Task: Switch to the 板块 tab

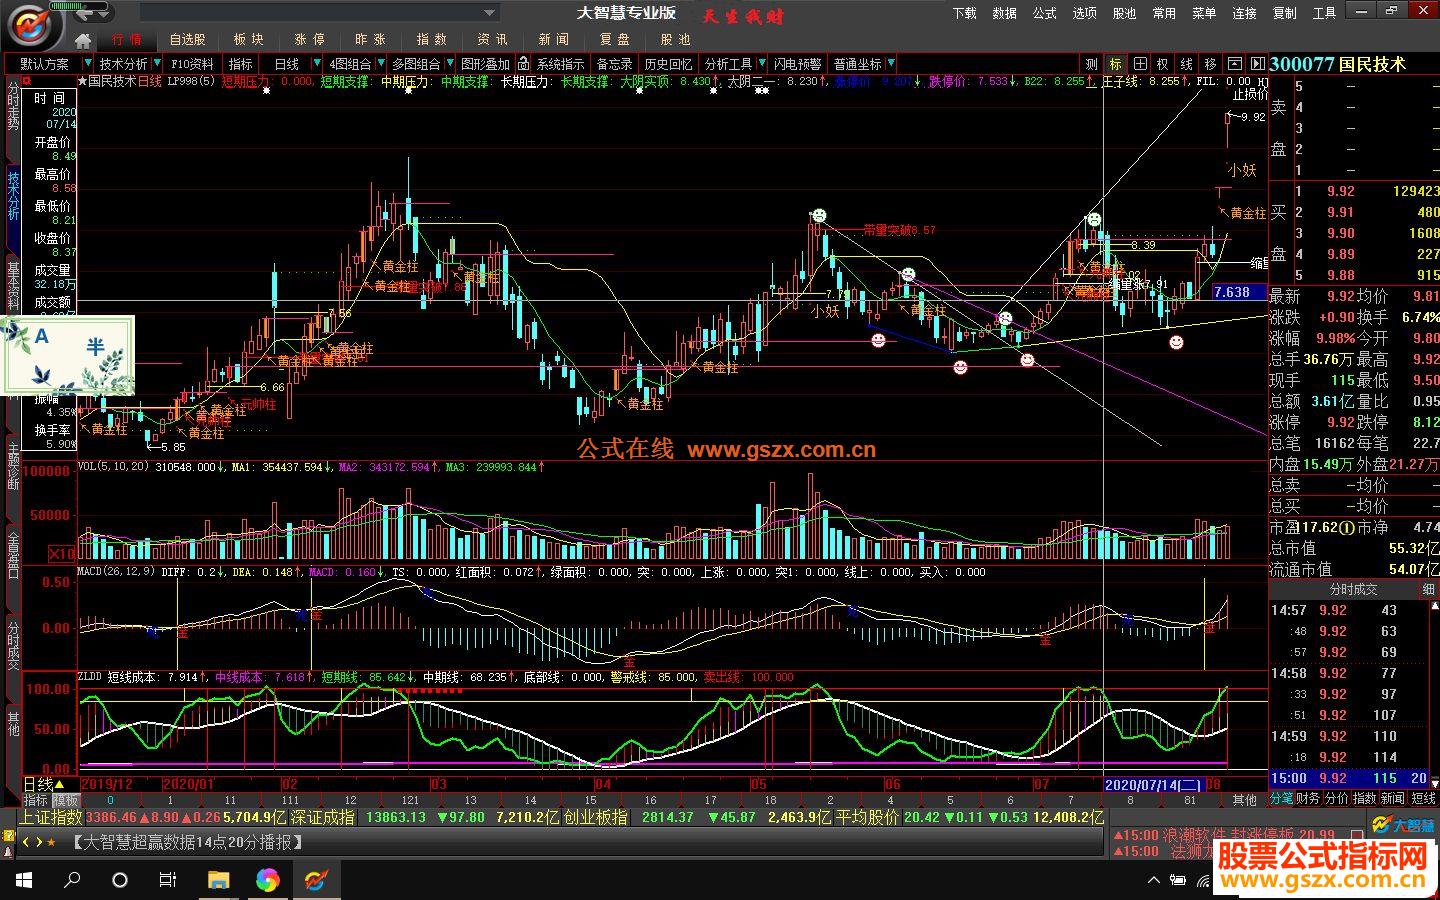Action: click(248, 40)
